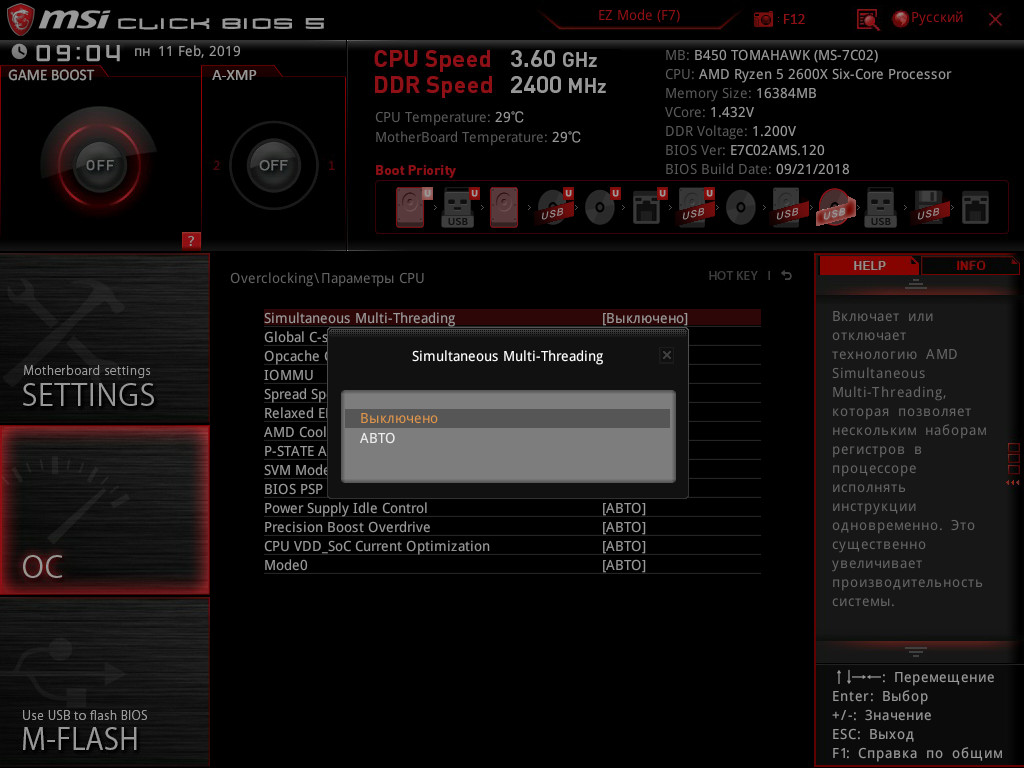Toggle the A-XMP OFF knob
This screenshot has height=768, width=1024.
tap(273, 165)
